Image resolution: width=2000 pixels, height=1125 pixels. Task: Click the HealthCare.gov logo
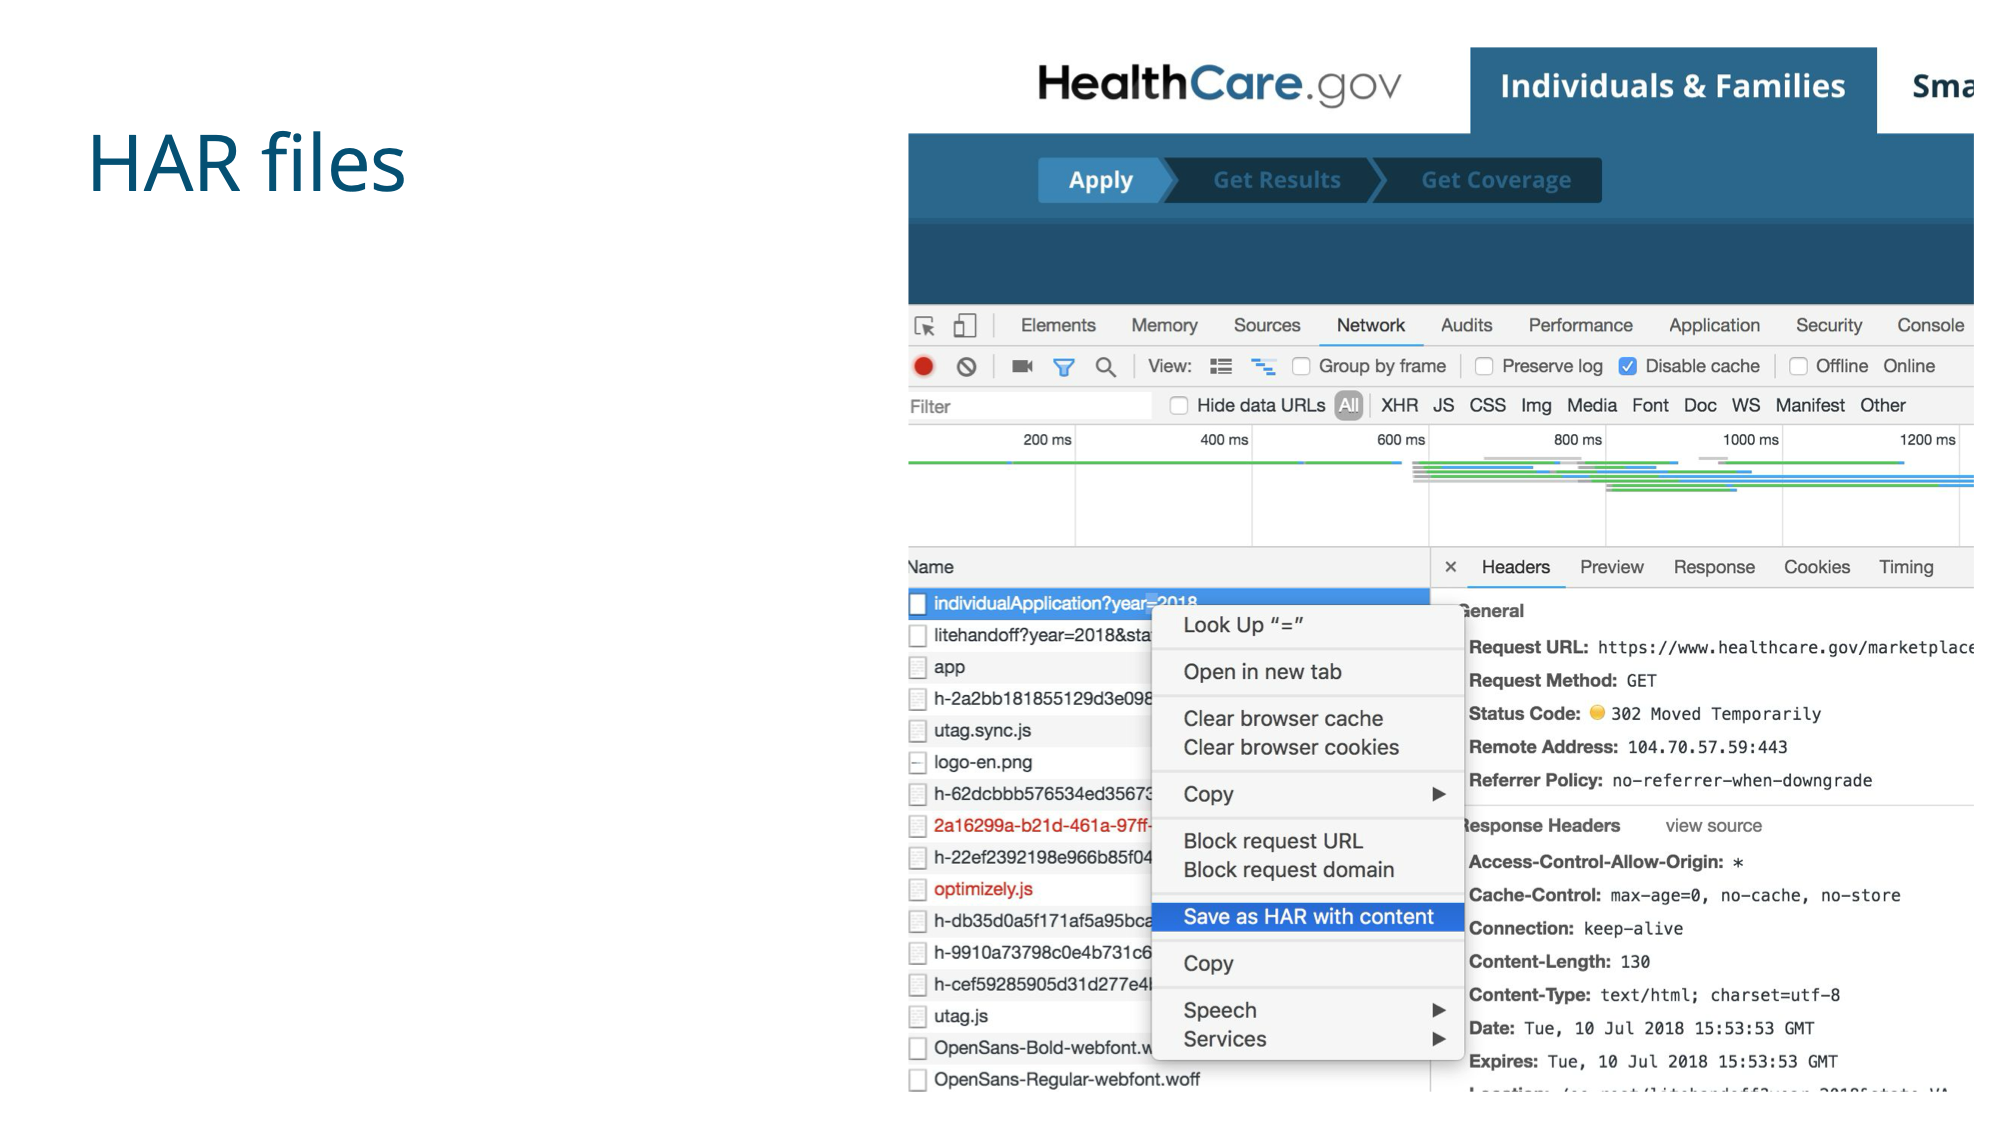pyautogui.click(x=1219, y=85)
